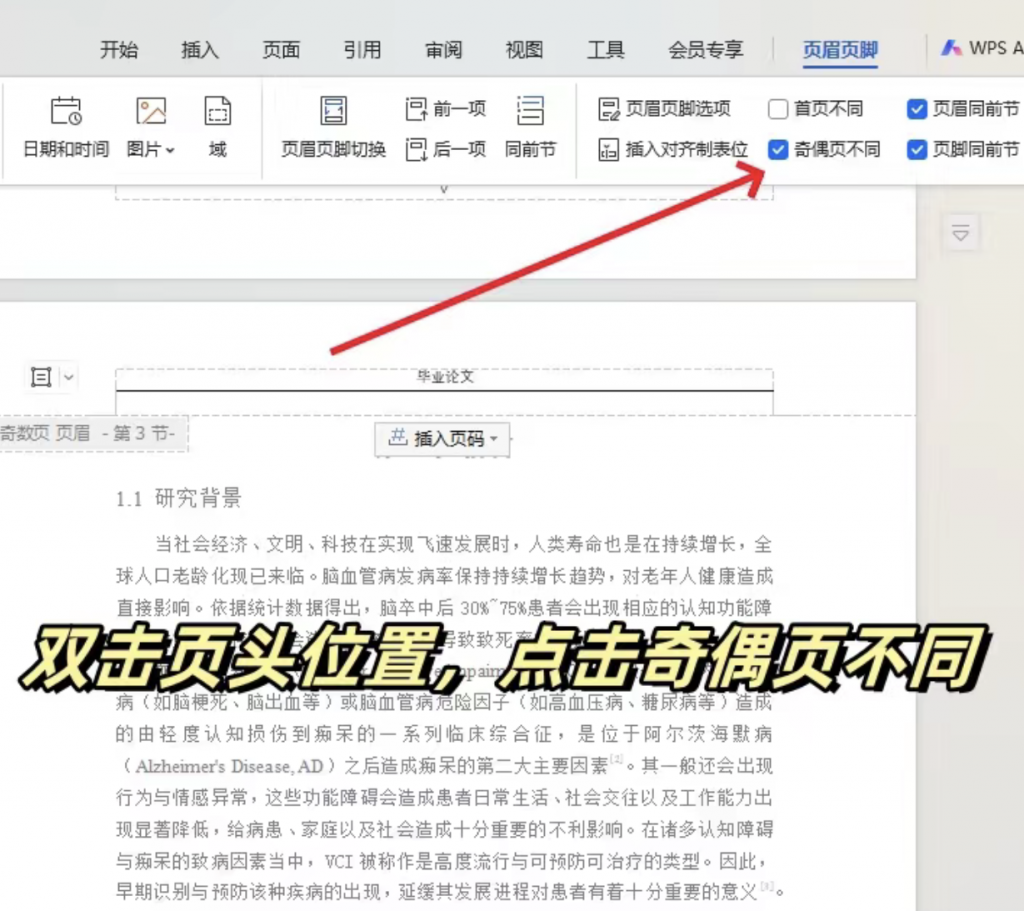
Task: Click 插入对齐制表位
Action: pos(673,150)
